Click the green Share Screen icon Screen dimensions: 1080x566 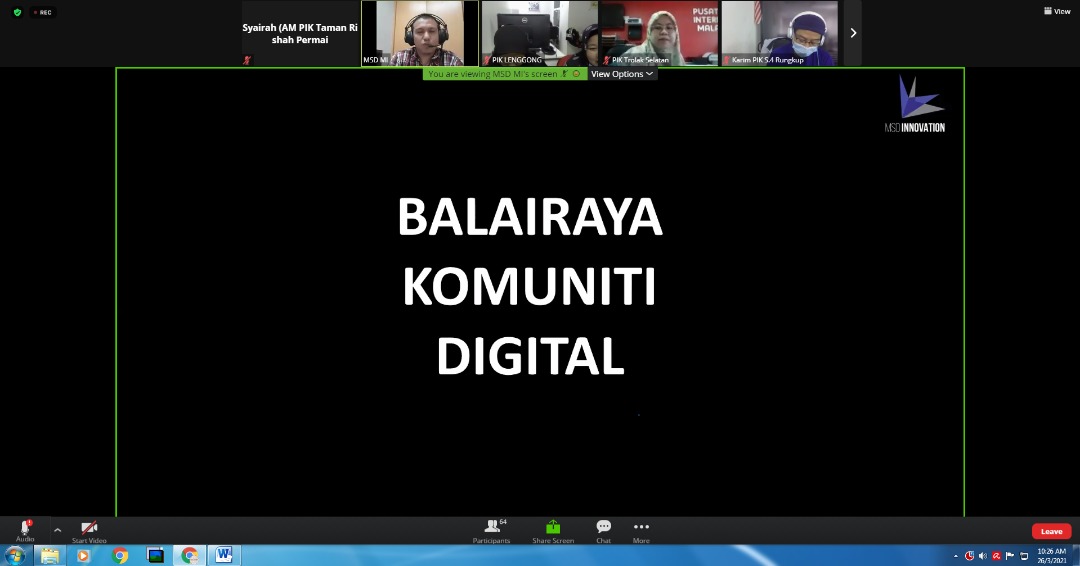[x=553, y=530]
